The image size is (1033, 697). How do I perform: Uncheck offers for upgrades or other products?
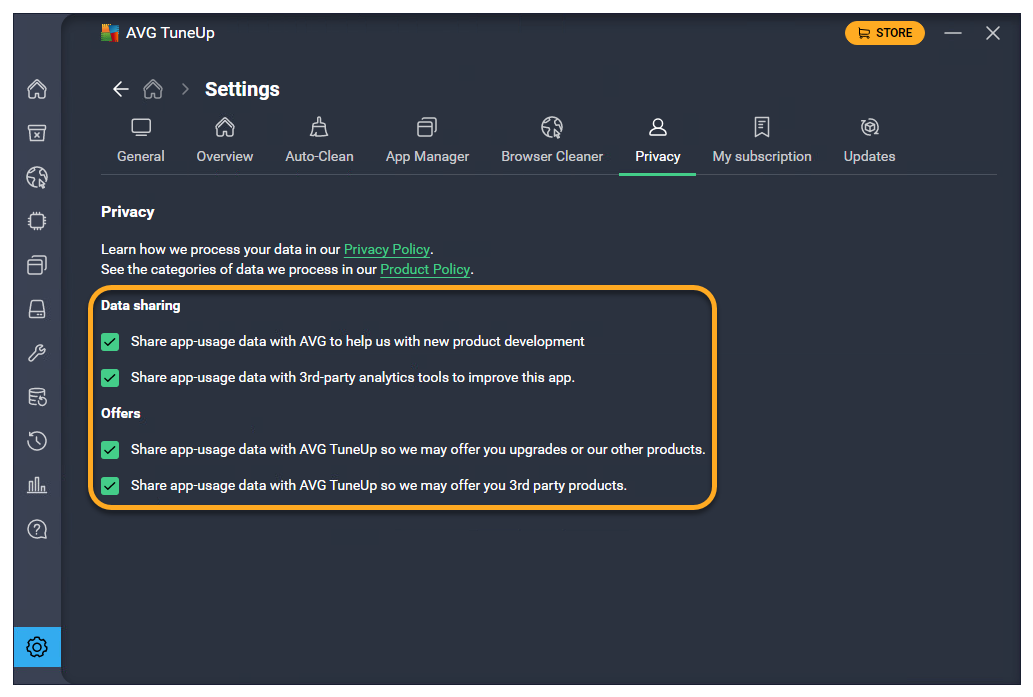pyautogui.click(x=110, y=450)
